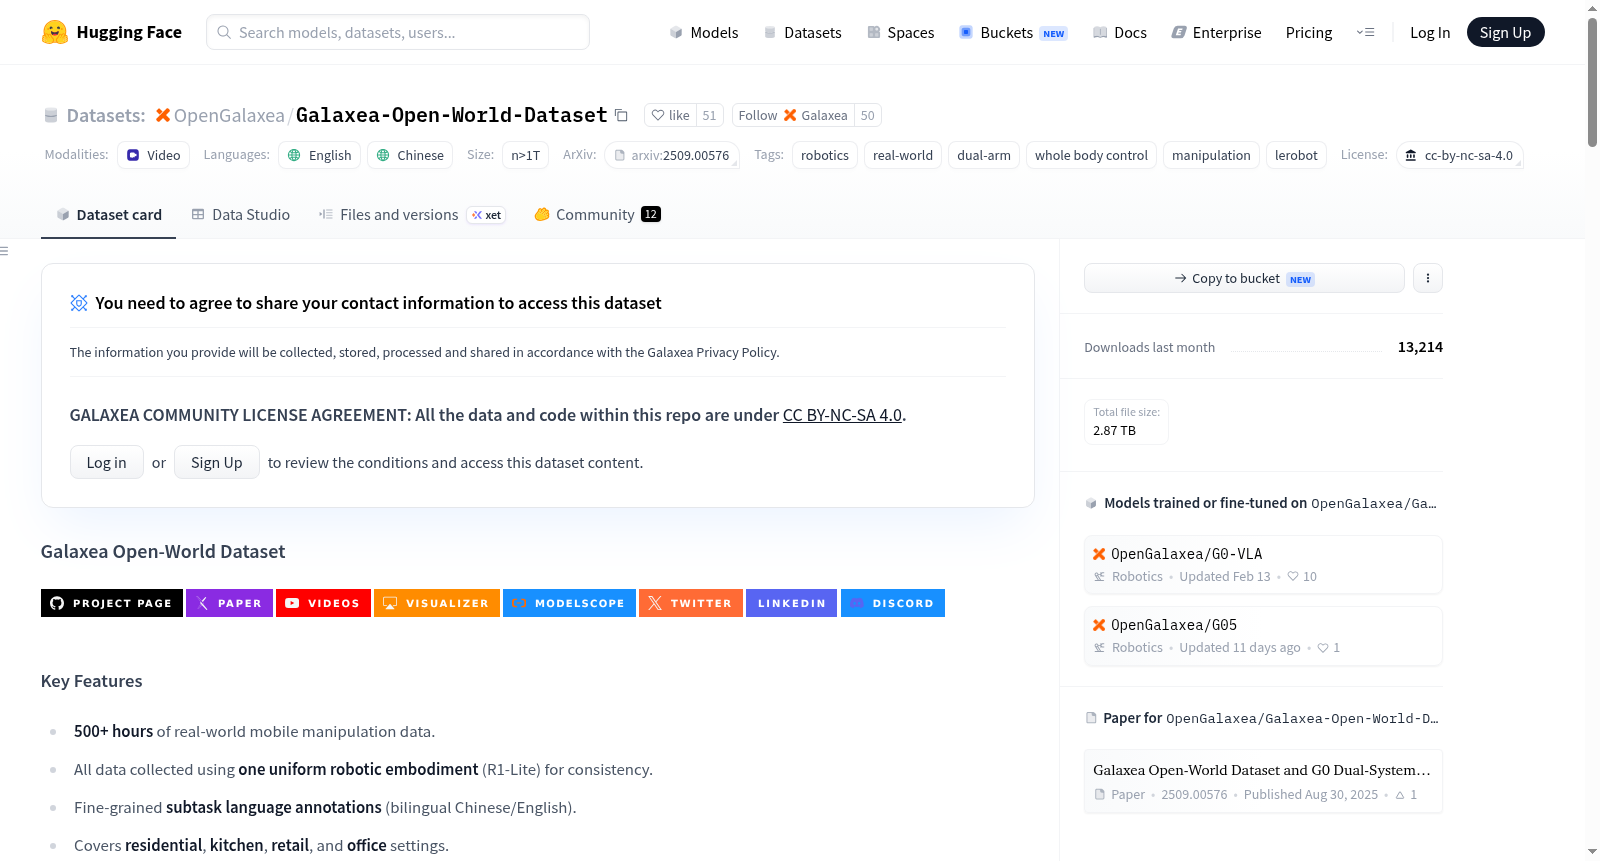Toggle the left table of contents sidebar
Screen dimensions: 1600x861
pyautogui.click(x=5, y=251)
